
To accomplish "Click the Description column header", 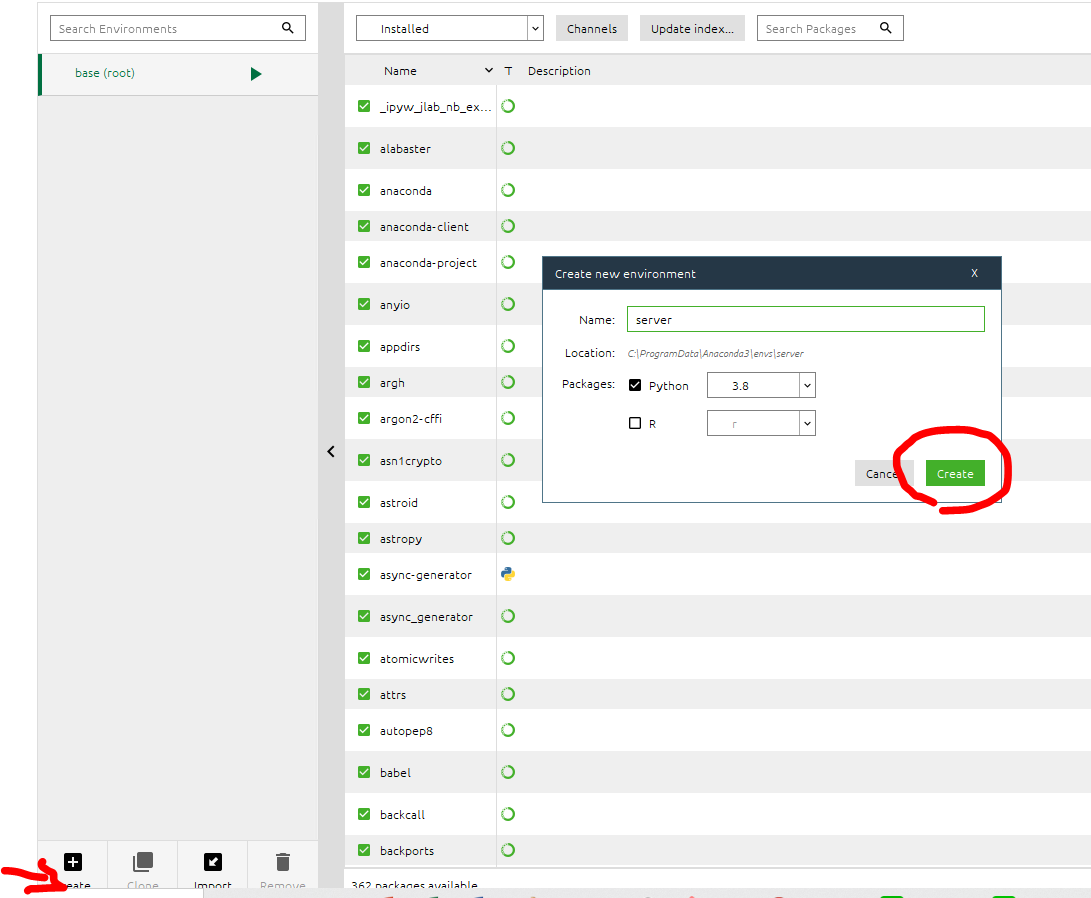I will click(559, 71).
